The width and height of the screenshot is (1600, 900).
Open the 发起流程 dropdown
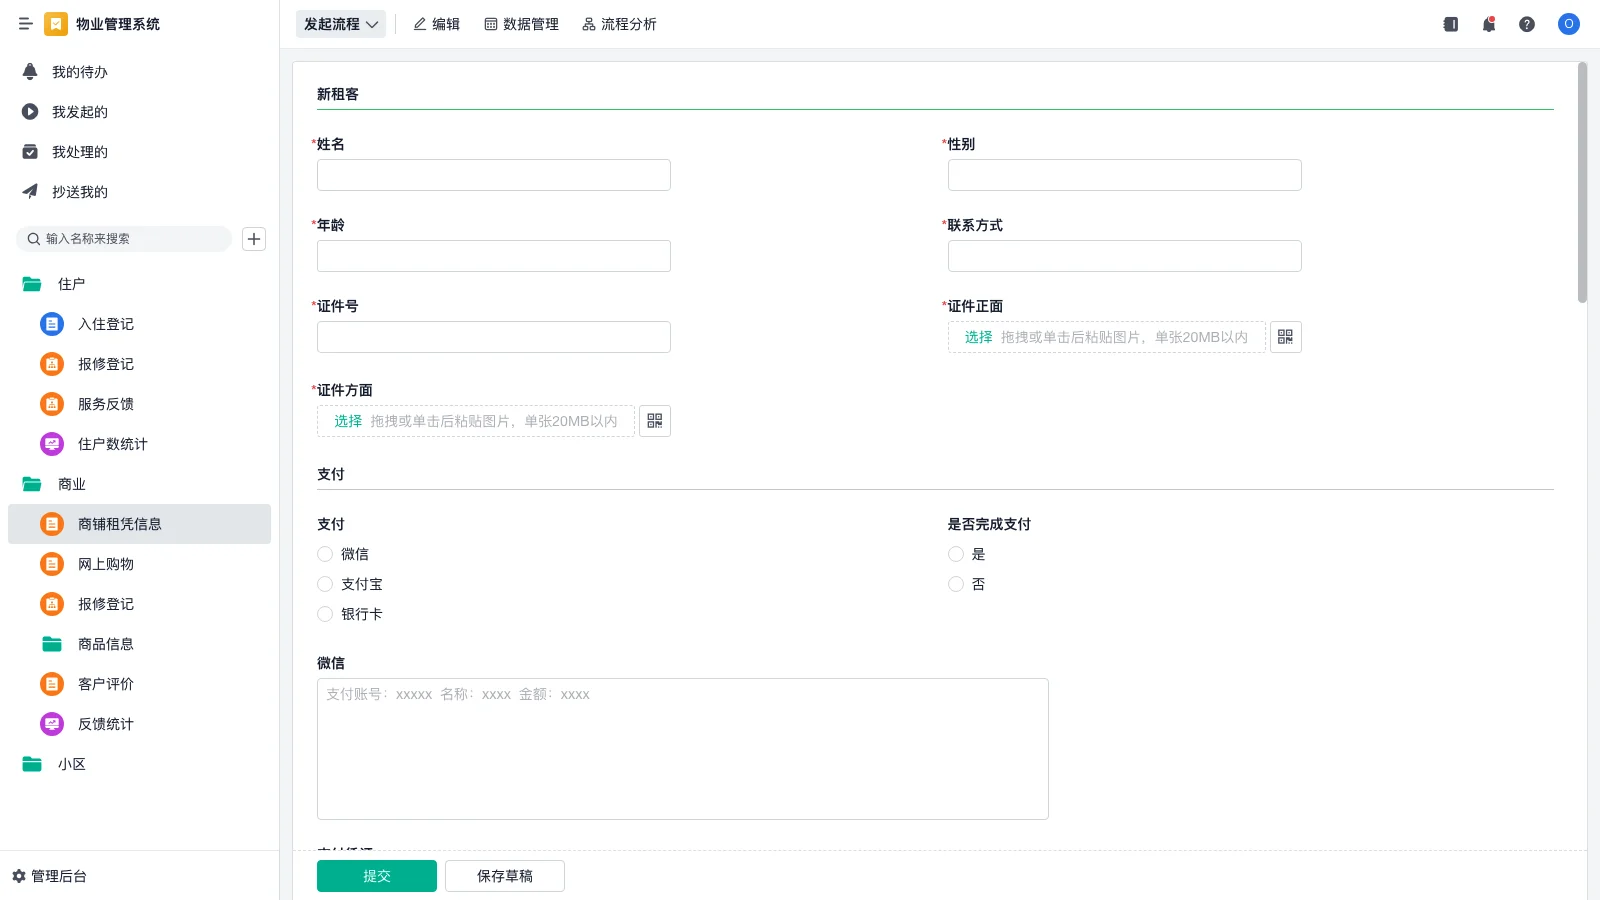pos(341,24)
